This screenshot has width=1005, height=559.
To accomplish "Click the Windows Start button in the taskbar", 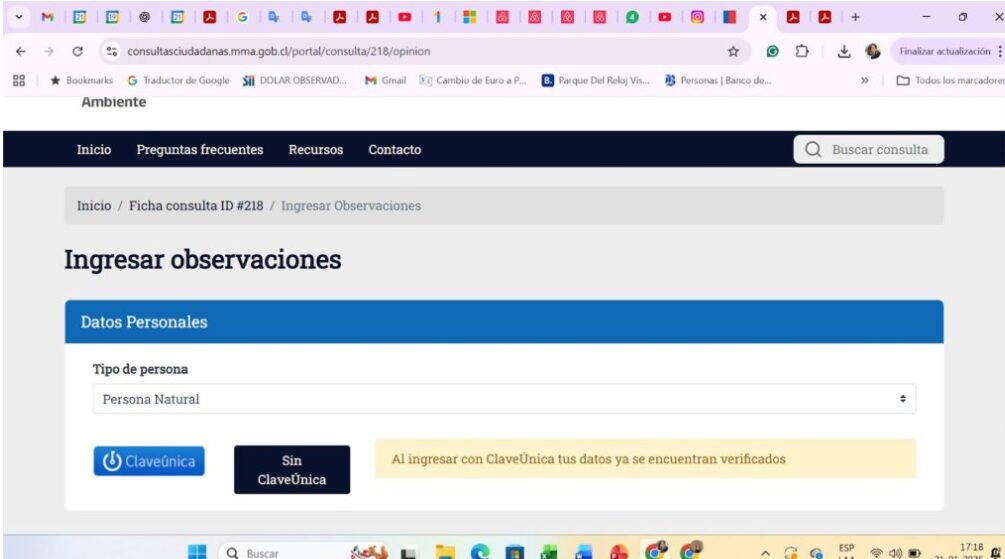I will tap(197, 551).
